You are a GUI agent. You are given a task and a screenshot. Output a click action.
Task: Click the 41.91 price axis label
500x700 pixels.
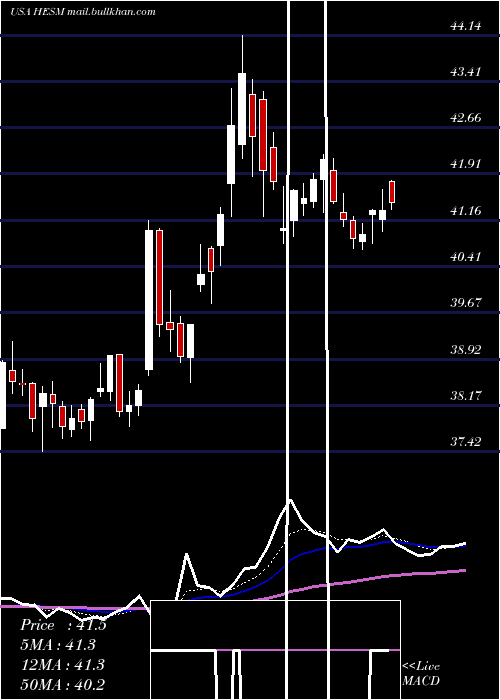[x=466, y=164]
